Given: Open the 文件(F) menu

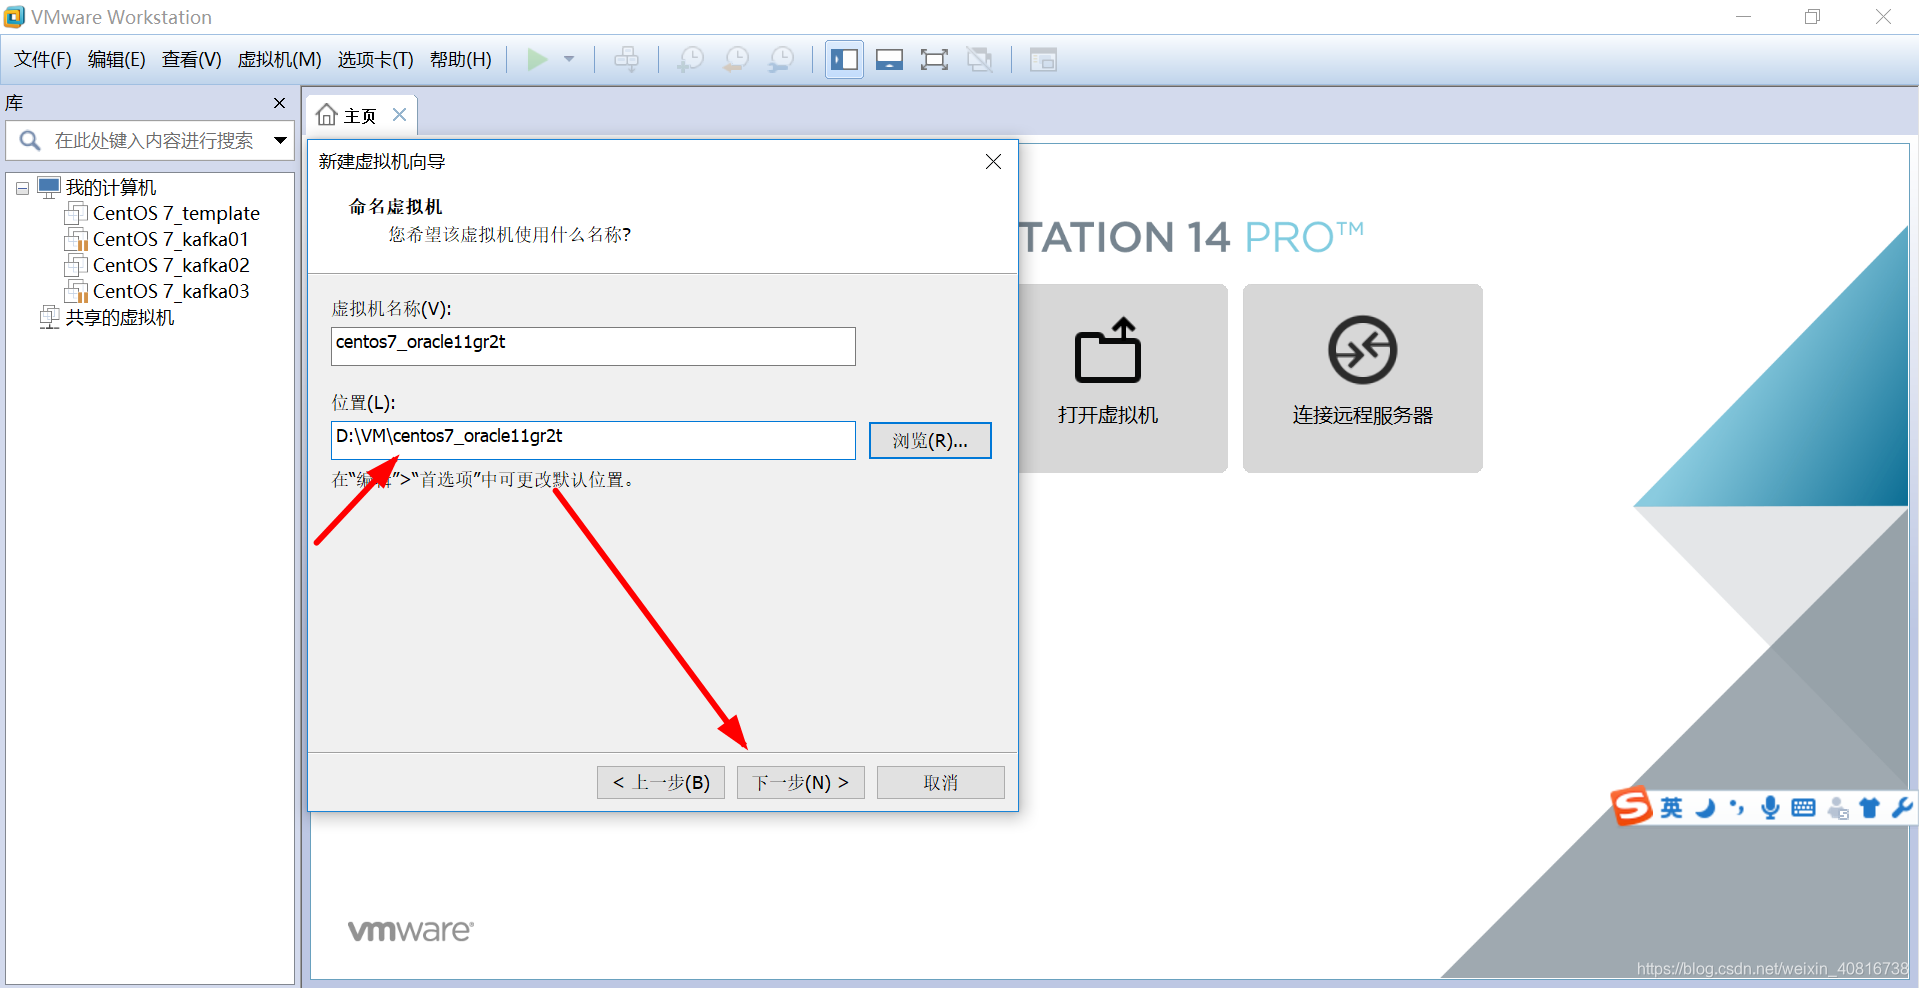Looking at the screenshot, I should [x=43, y=60].
